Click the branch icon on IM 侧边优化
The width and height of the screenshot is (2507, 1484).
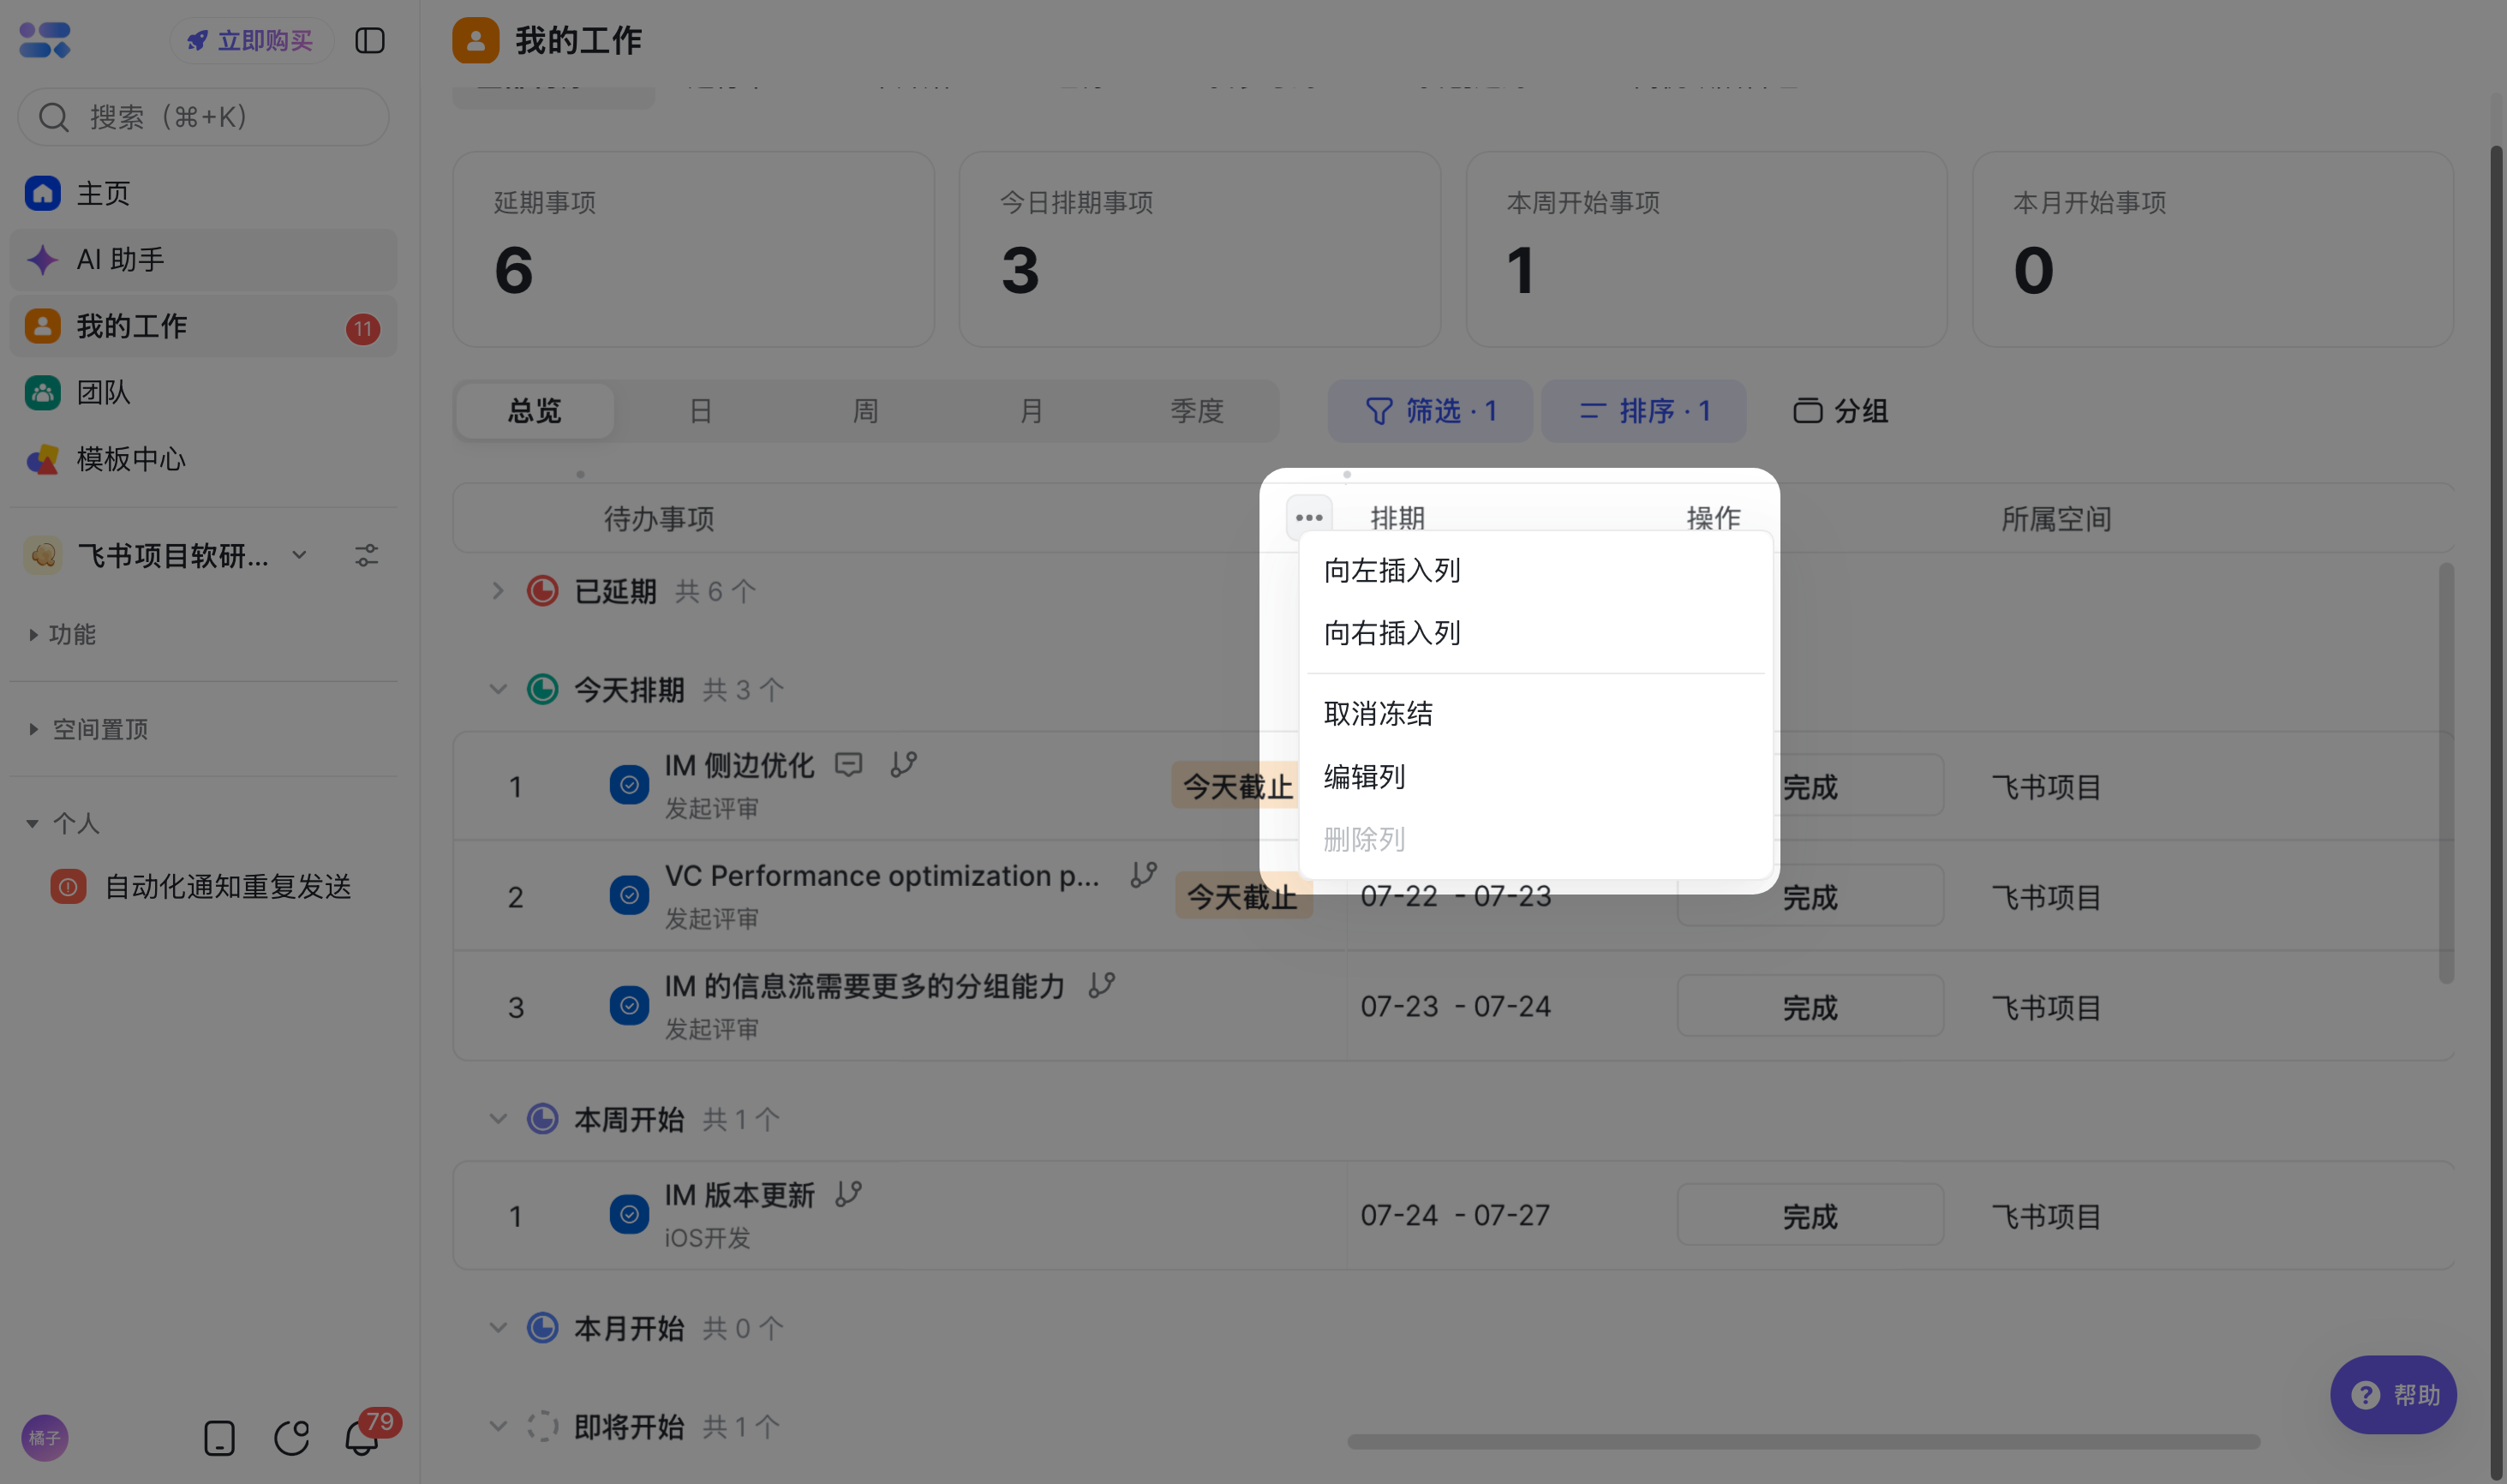click(904, 765)
